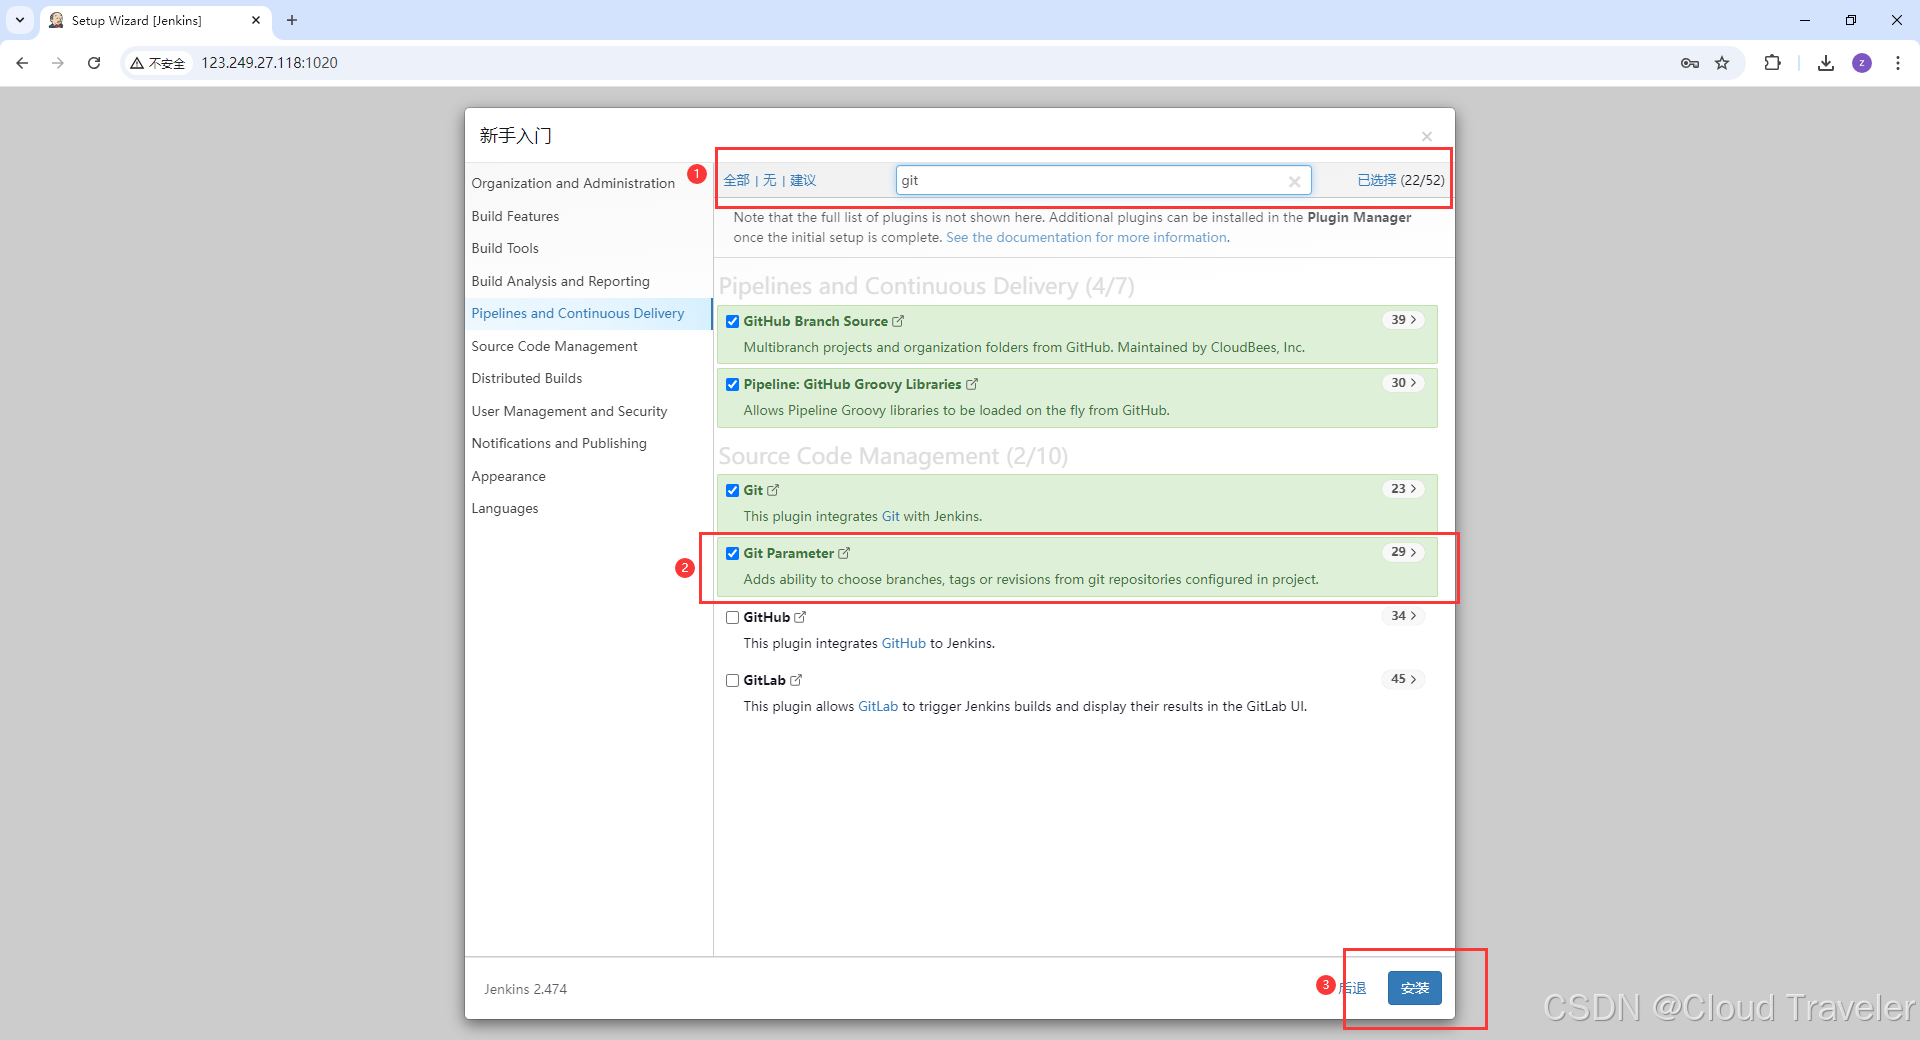Screen dimensions: 1920x1040
Task: Uncheck the Git plugin
Action: 733,490
